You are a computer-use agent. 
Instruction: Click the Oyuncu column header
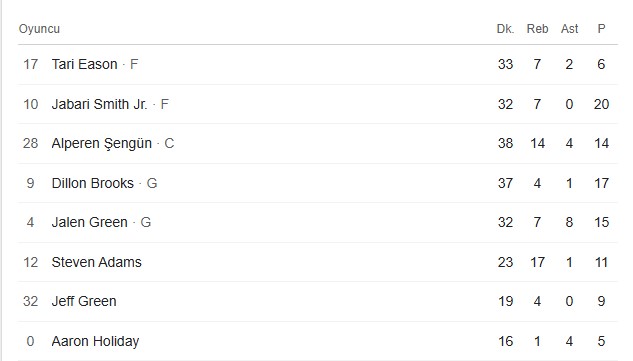(x=39, y=29)
